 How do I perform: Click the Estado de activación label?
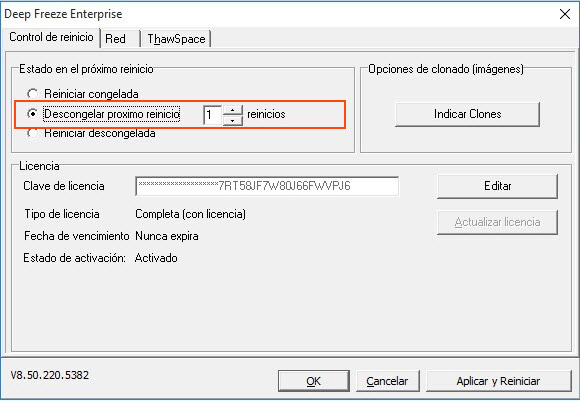point(74,258)
